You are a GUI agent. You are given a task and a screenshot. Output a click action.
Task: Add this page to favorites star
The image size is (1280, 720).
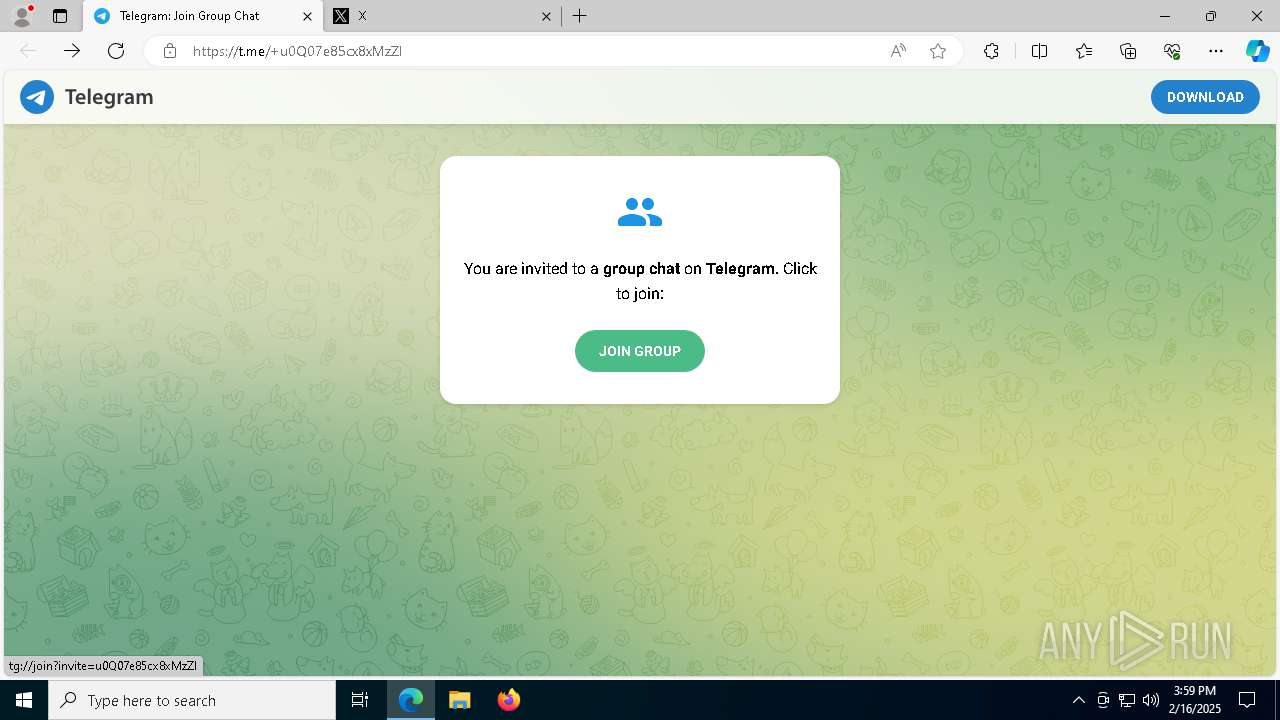pos(938,51)
